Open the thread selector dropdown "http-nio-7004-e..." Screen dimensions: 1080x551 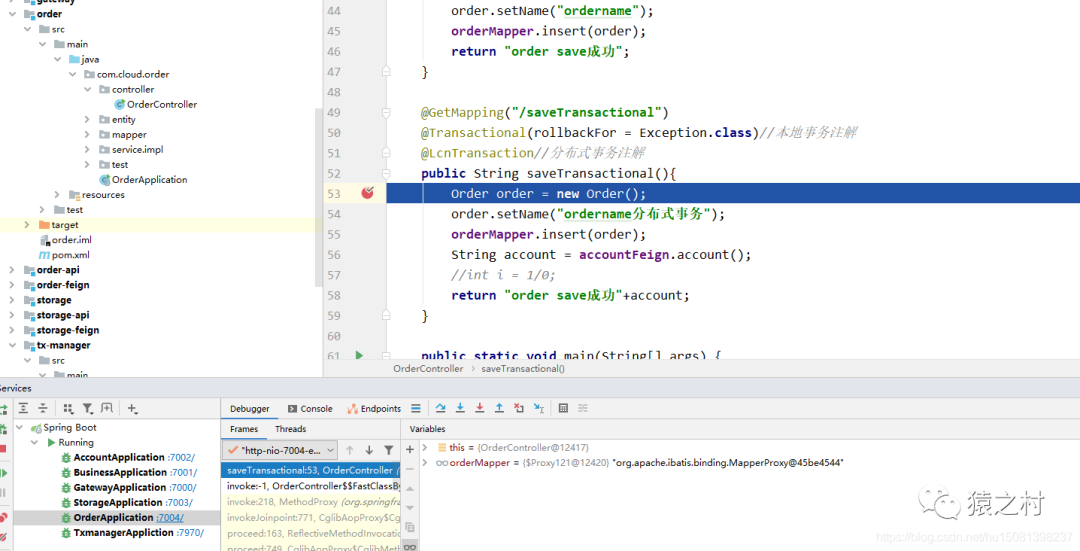coord(280,450)
